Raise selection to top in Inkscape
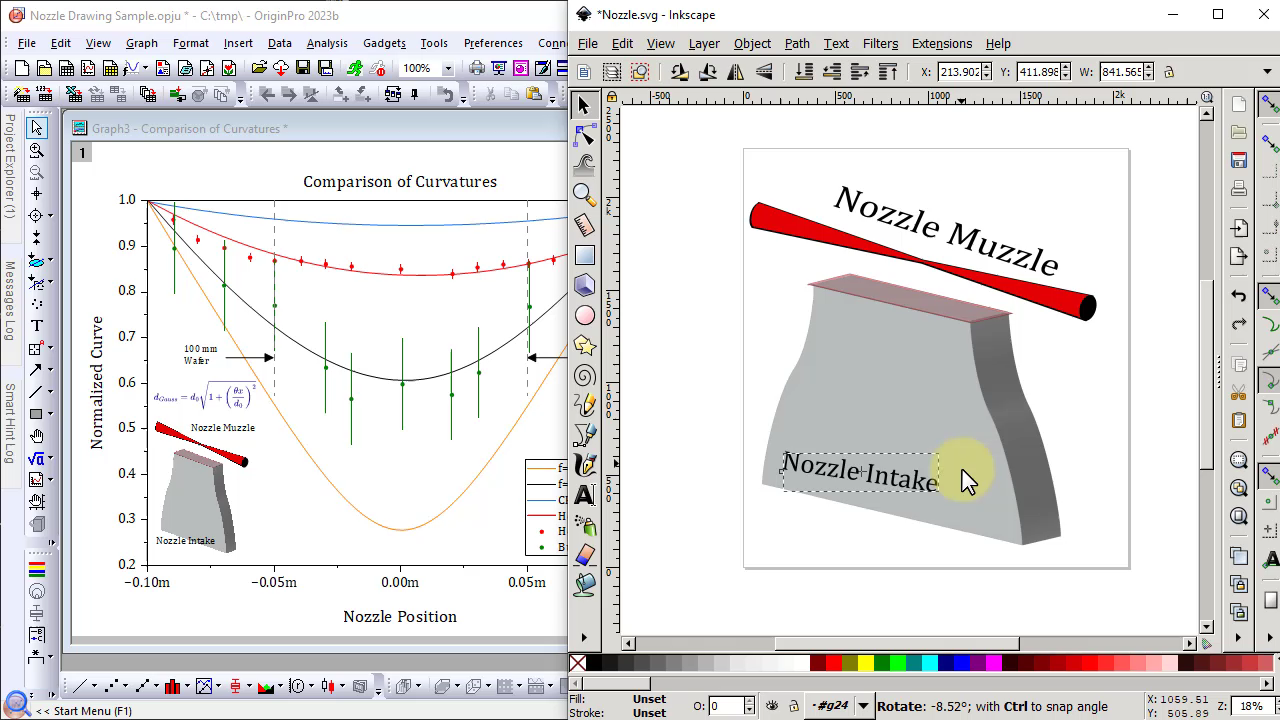 click(888, 72)
